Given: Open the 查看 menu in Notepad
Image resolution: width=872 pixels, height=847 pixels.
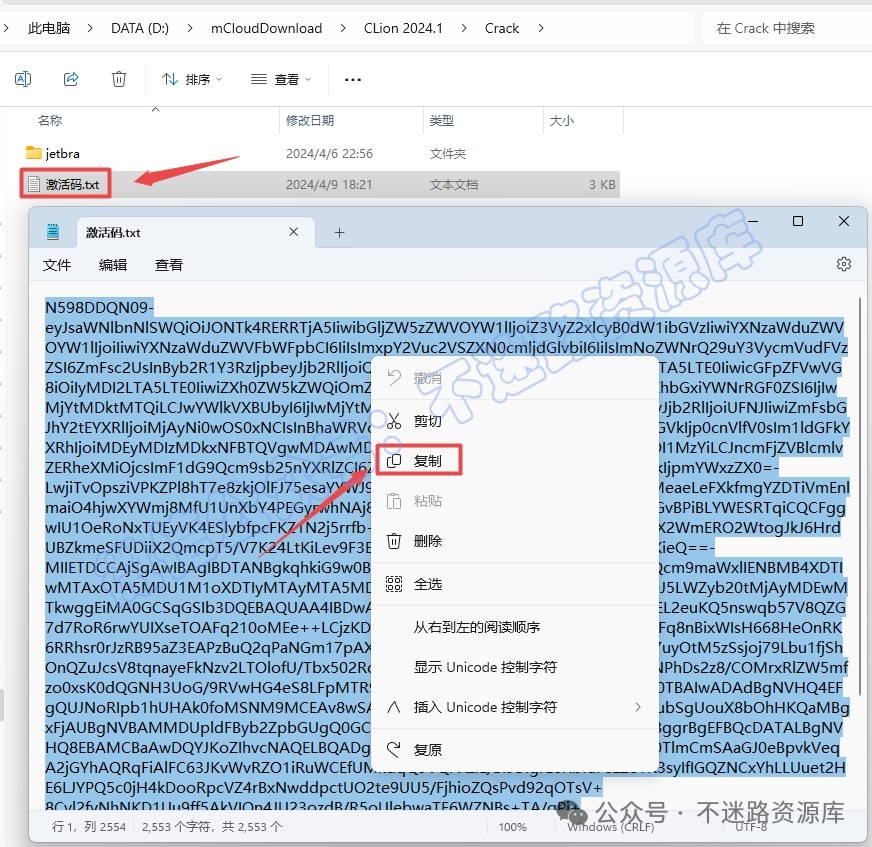Looking at the screenshot, I should click(x=169, y=265).
